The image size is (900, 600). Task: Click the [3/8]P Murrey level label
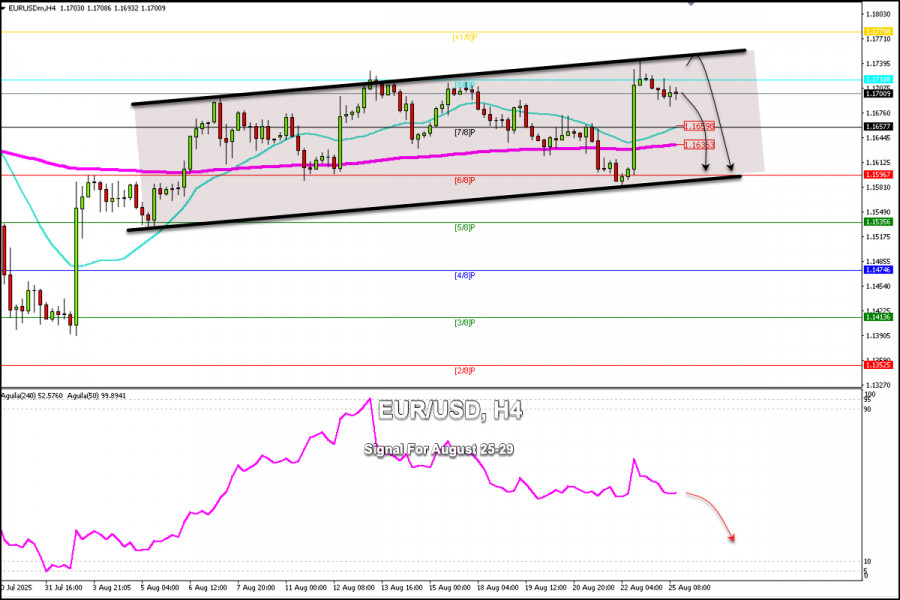tap(465, 323)
